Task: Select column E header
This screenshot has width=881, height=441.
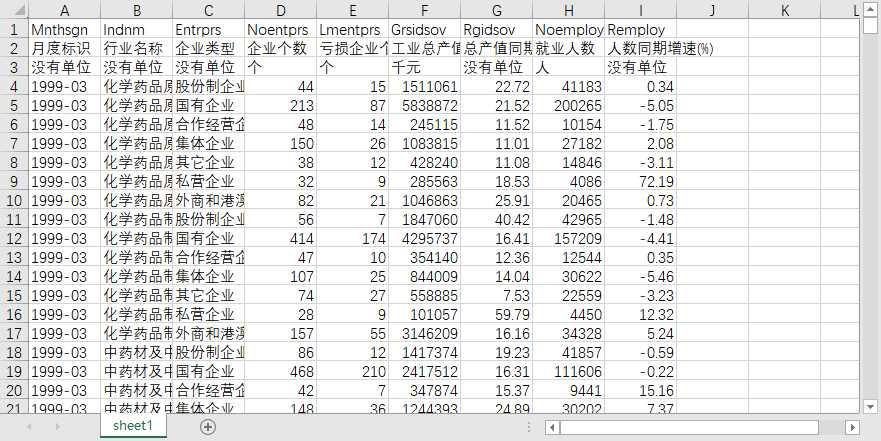Action: coord(352,10)
